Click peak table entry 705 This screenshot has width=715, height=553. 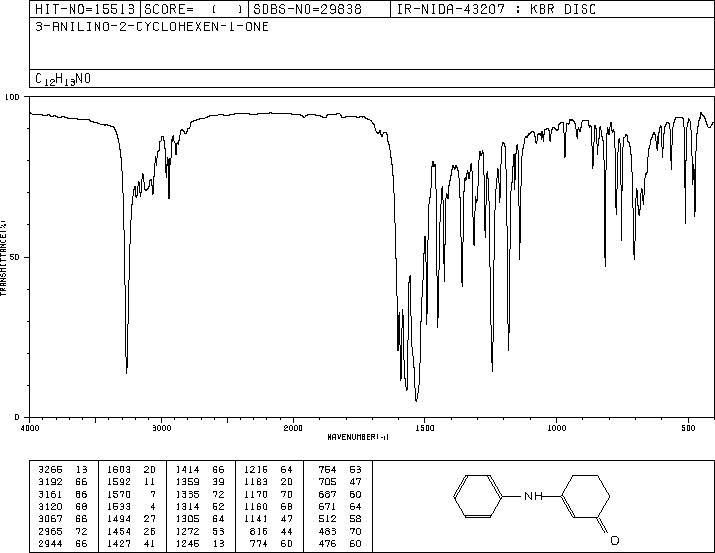click(340, 482)
